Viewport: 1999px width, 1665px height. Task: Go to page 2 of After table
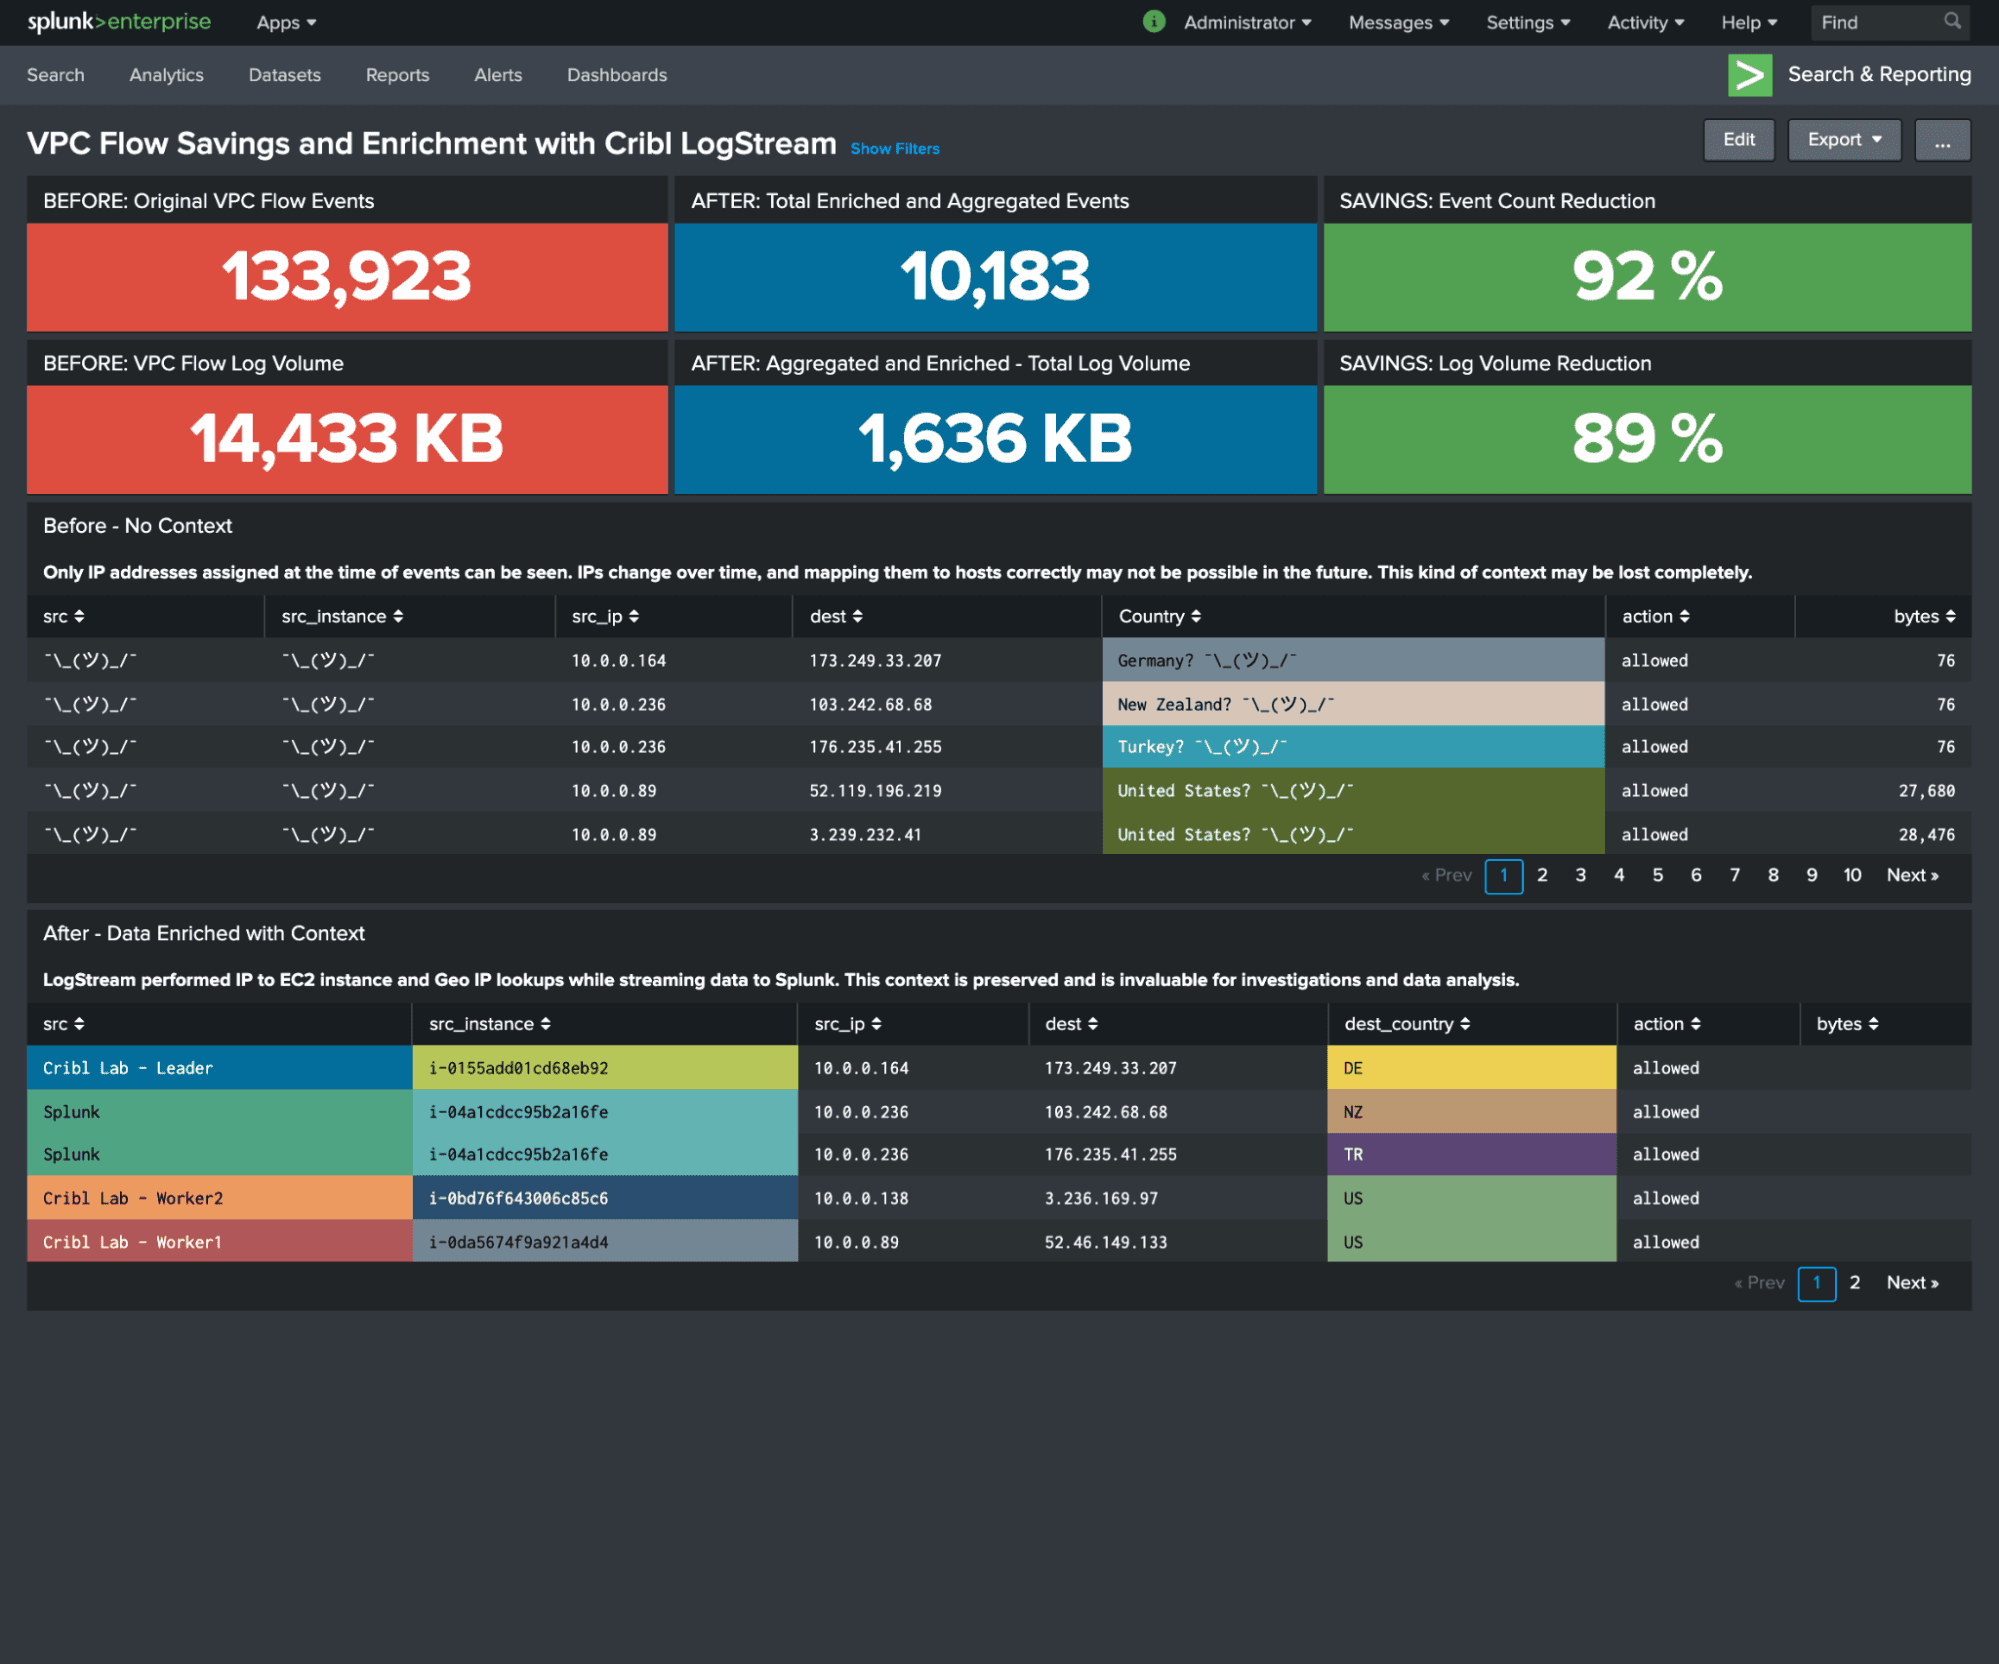tap(1854, 1283)
